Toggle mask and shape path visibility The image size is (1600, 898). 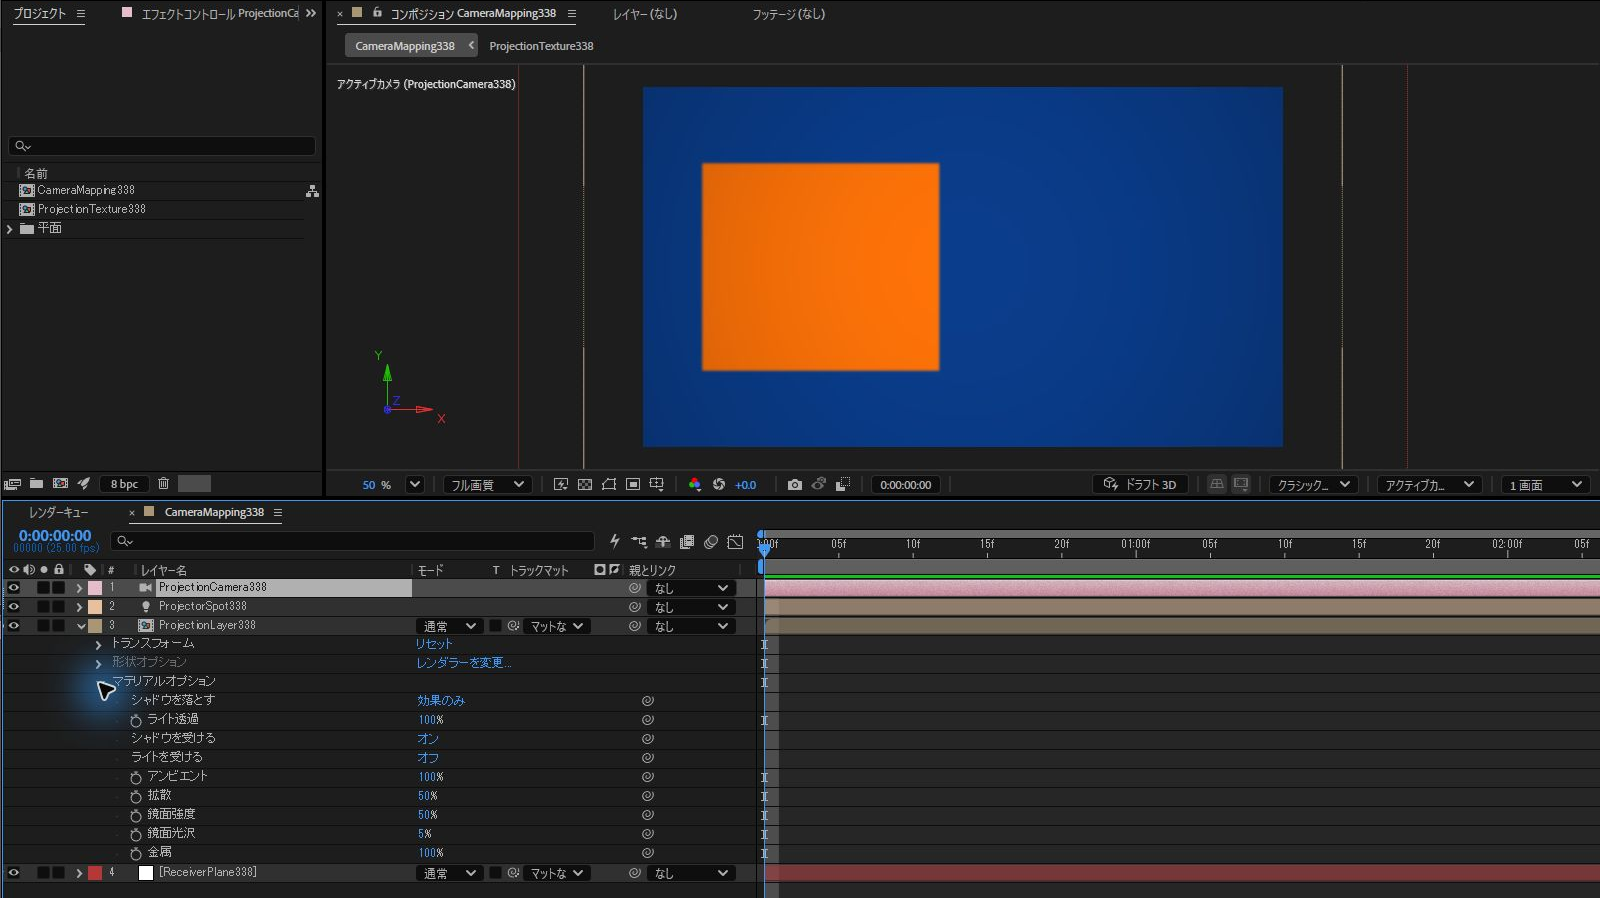(609, 485)
